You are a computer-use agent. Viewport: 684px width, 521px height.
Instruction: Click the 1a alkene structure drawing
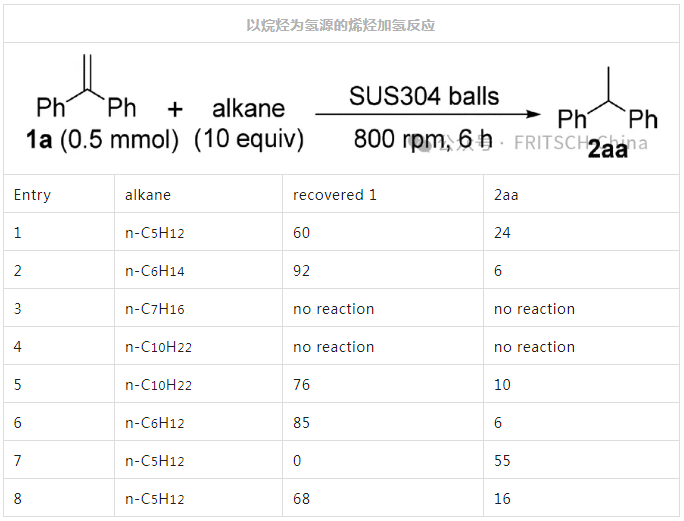pos(87,90)
